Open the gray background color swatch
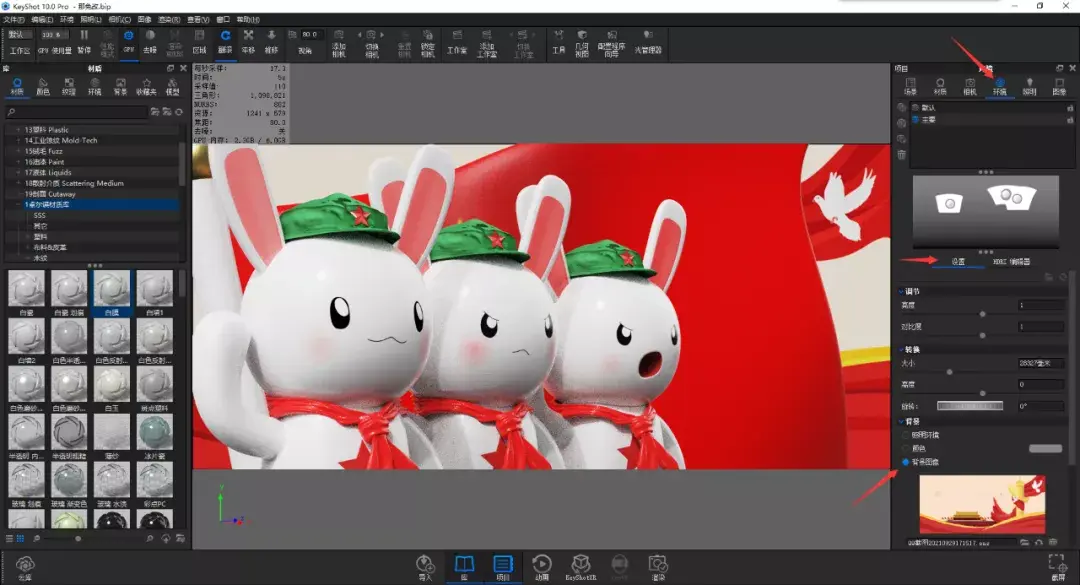This screenshot has width=1080, height=585. coord(1046,449)
